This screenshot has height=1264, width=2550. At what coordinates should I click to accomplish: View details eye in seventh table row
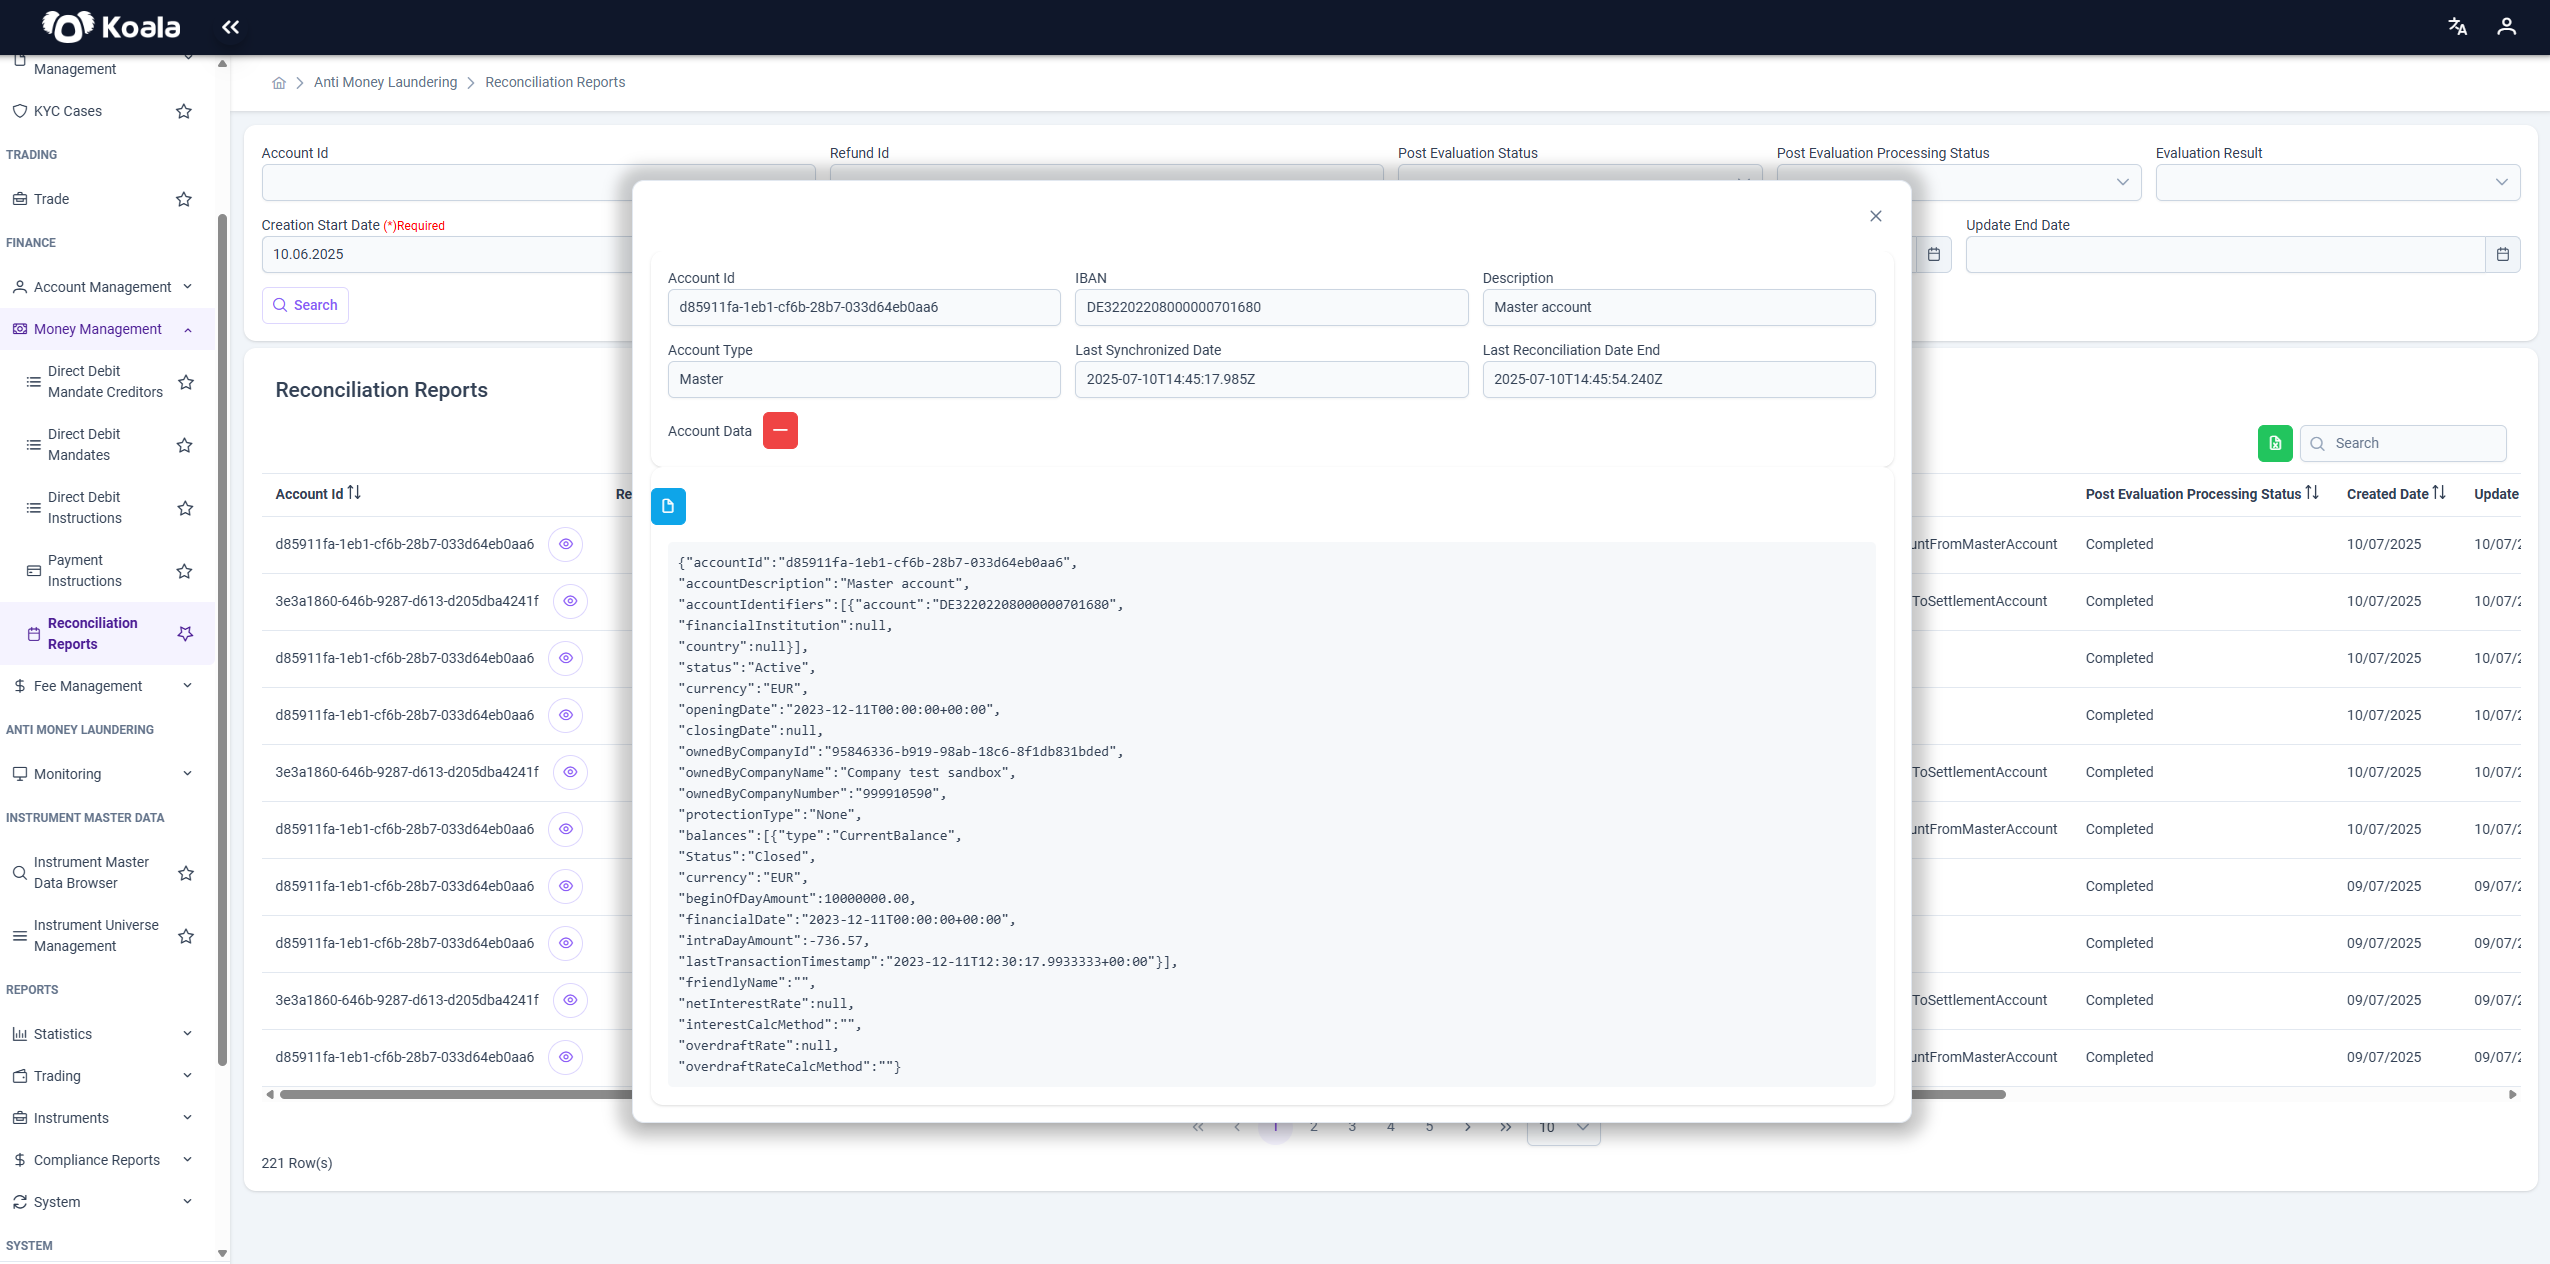click(x=566, y=886)
